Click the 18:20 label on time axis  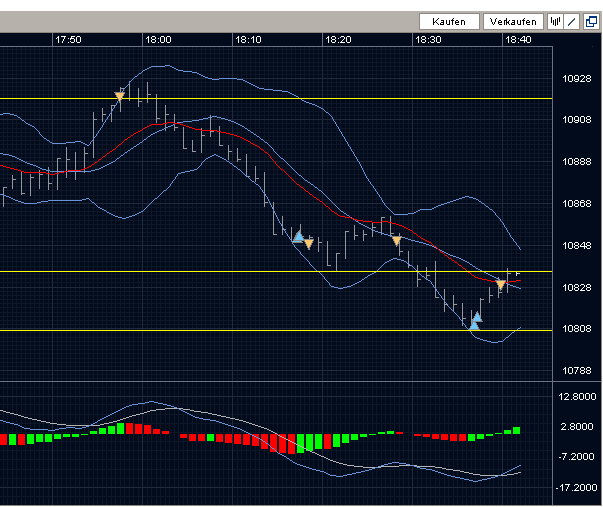[x=338, y=40]
